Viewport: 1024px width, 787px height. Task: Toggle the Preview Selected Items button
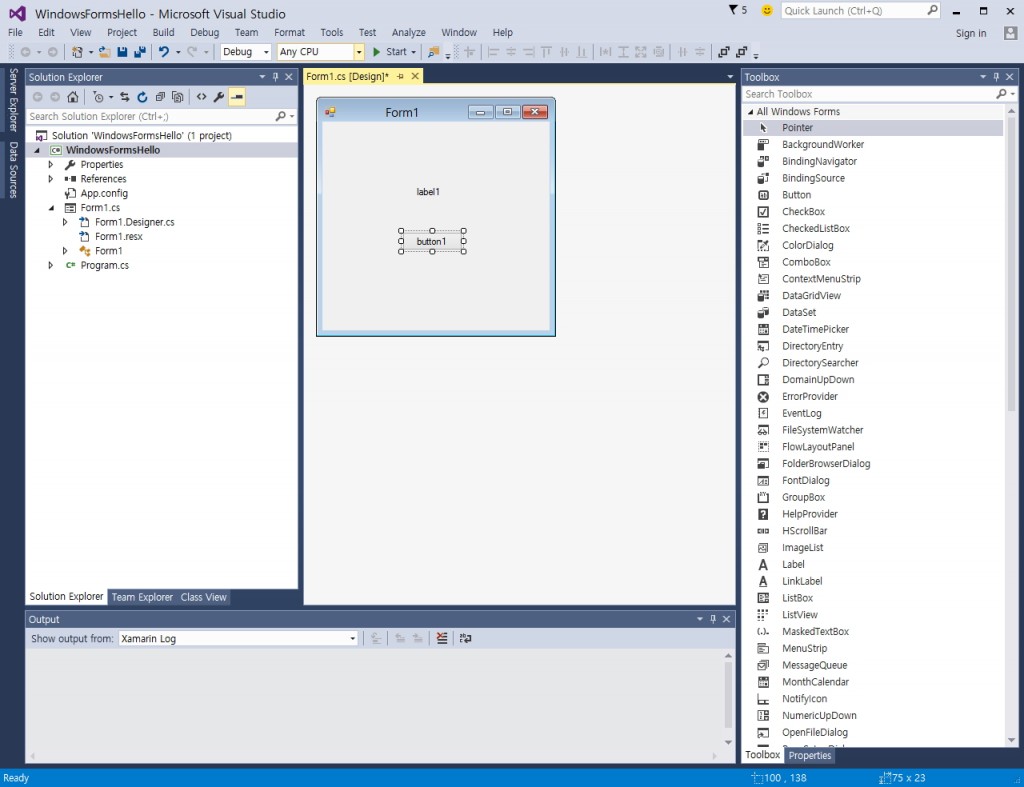click(x=237, y=97)
